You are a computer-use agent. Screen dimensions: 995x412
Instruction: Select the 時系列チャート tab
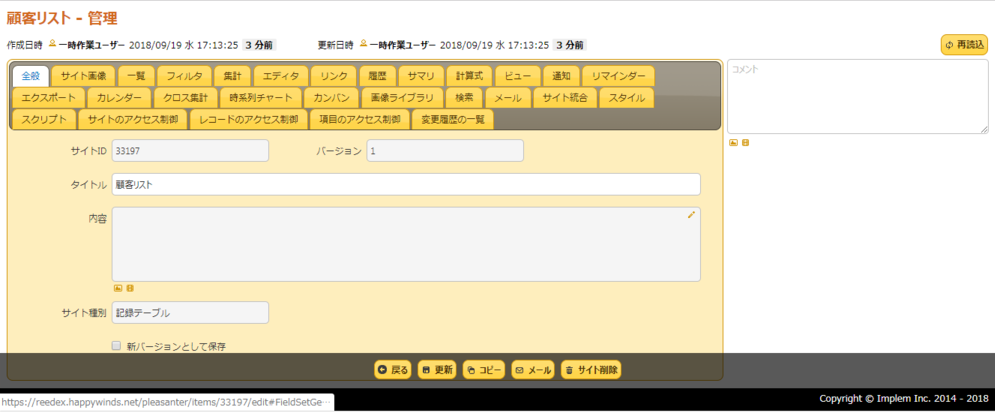(x=261, y=98)
